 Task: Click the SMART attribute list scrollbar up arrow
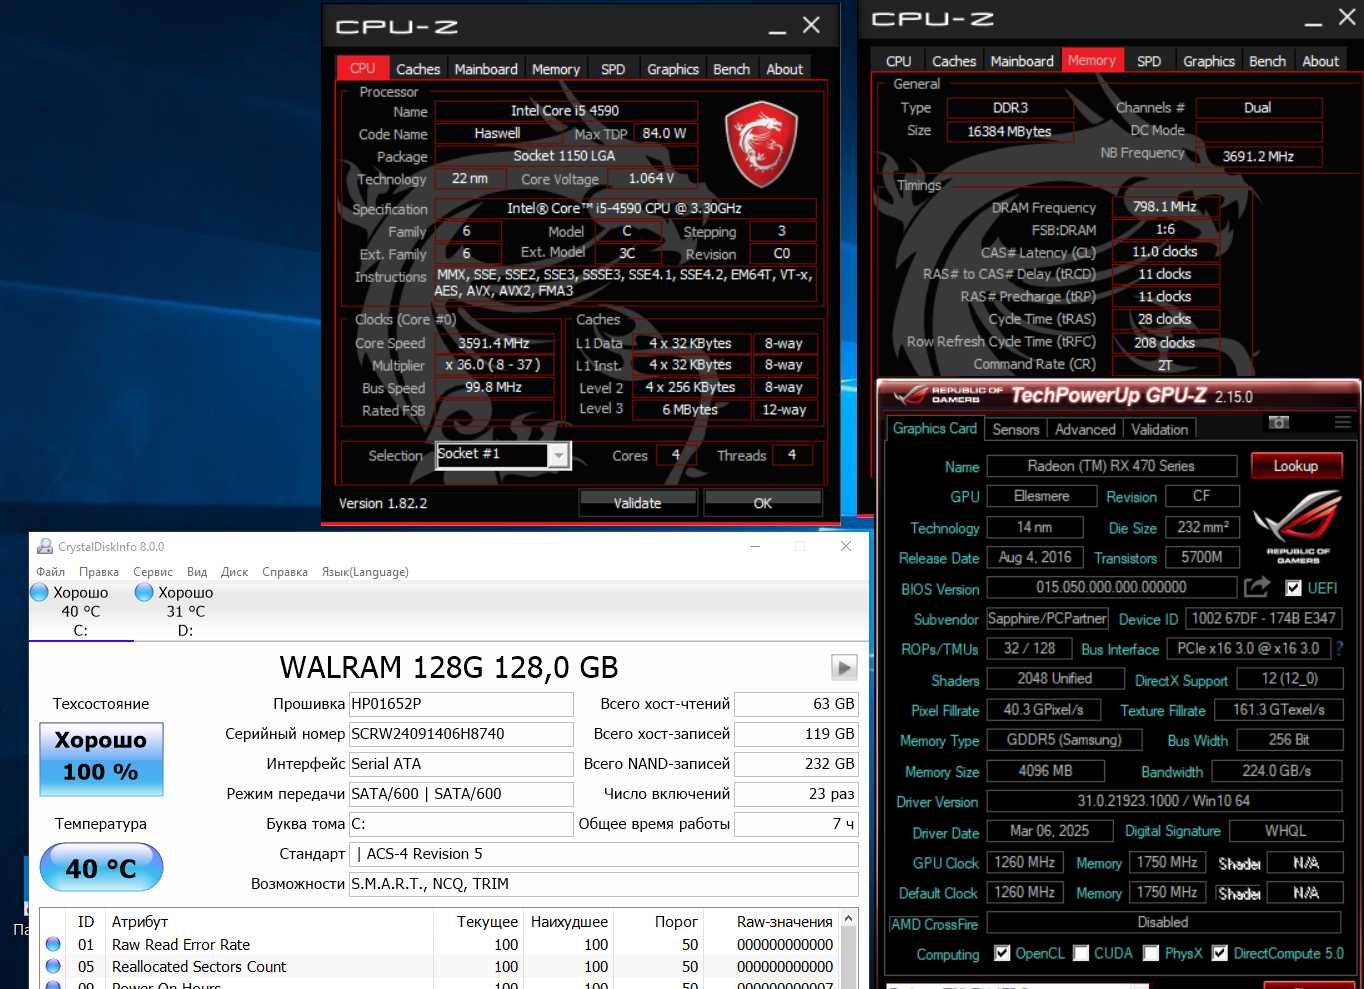(x=849, y=919)
